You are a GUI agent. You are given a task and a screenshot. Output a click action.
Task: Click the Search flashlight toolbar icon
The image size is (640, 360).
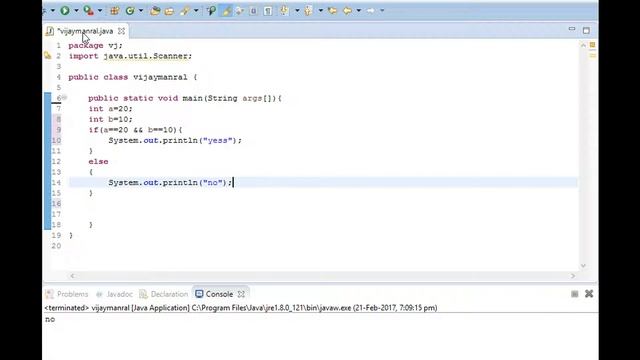coord(185,11)
